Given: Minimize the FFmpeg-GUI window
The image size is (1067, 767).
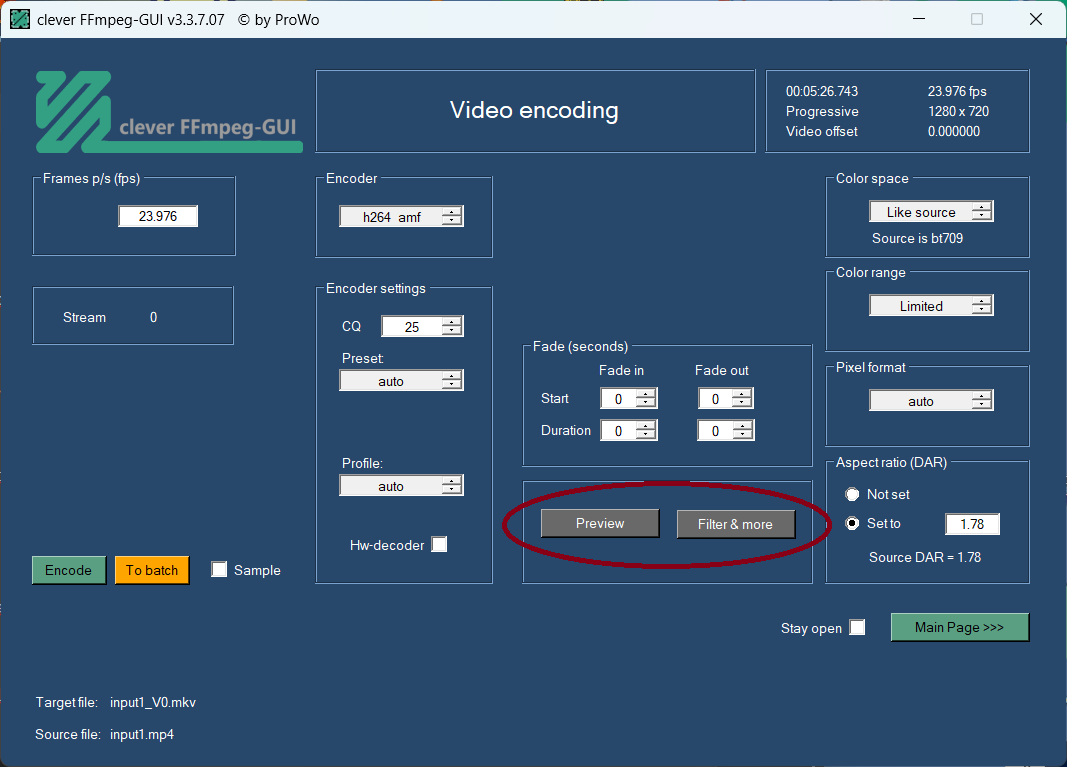Looking at the screenshot, I should click(919, 19).
